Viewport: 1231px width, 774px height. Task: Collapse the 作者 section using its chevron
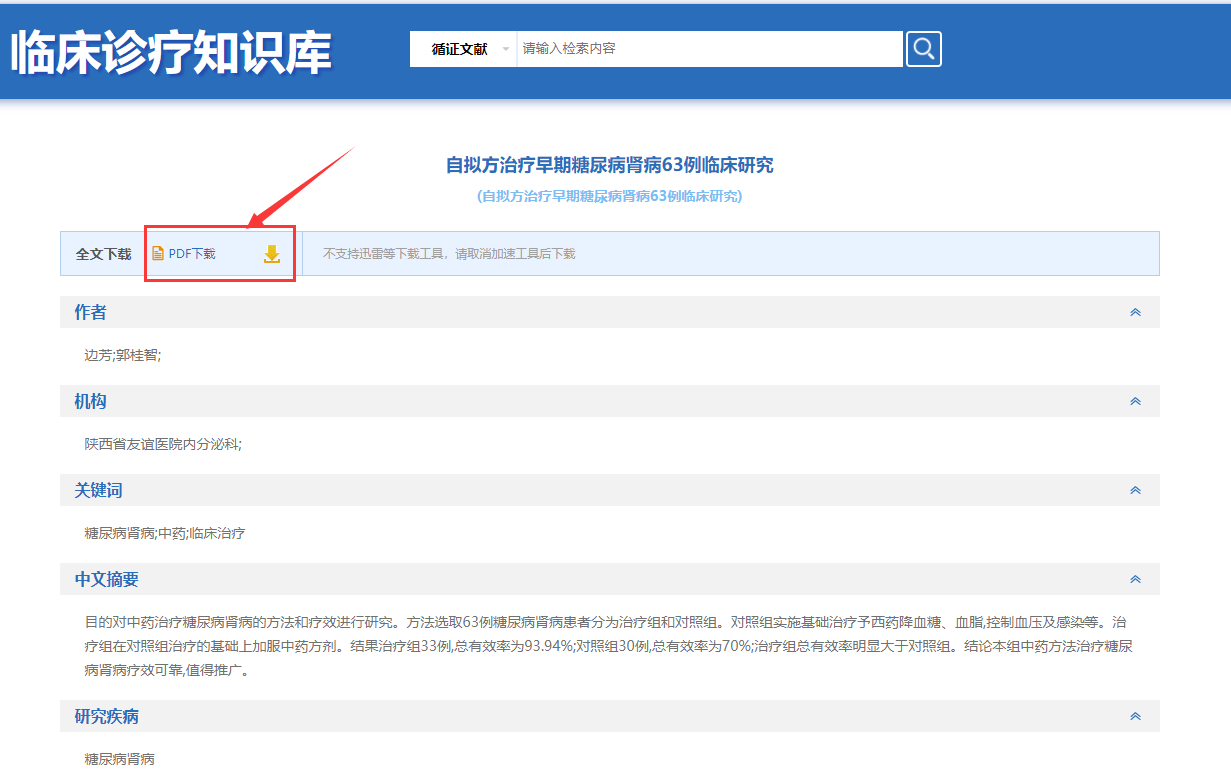1135,313
